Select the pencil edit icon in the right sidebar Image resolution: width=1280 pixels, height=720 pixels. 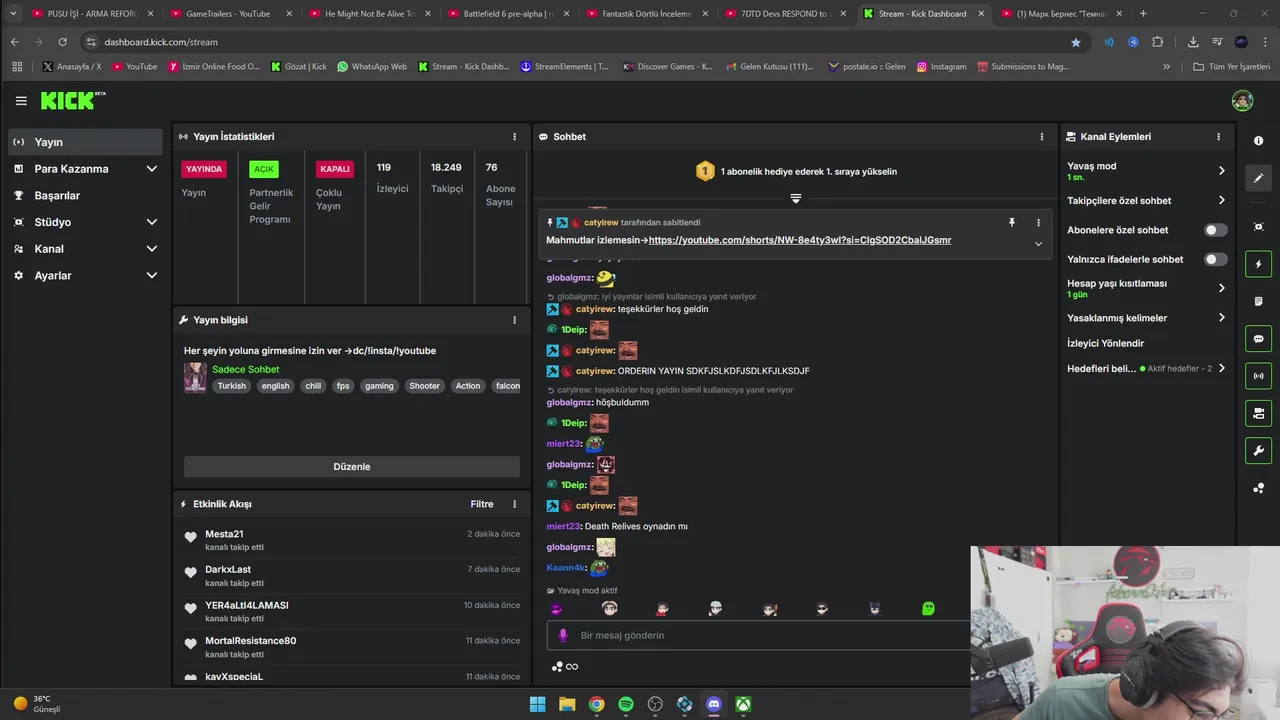point(1258,178)
